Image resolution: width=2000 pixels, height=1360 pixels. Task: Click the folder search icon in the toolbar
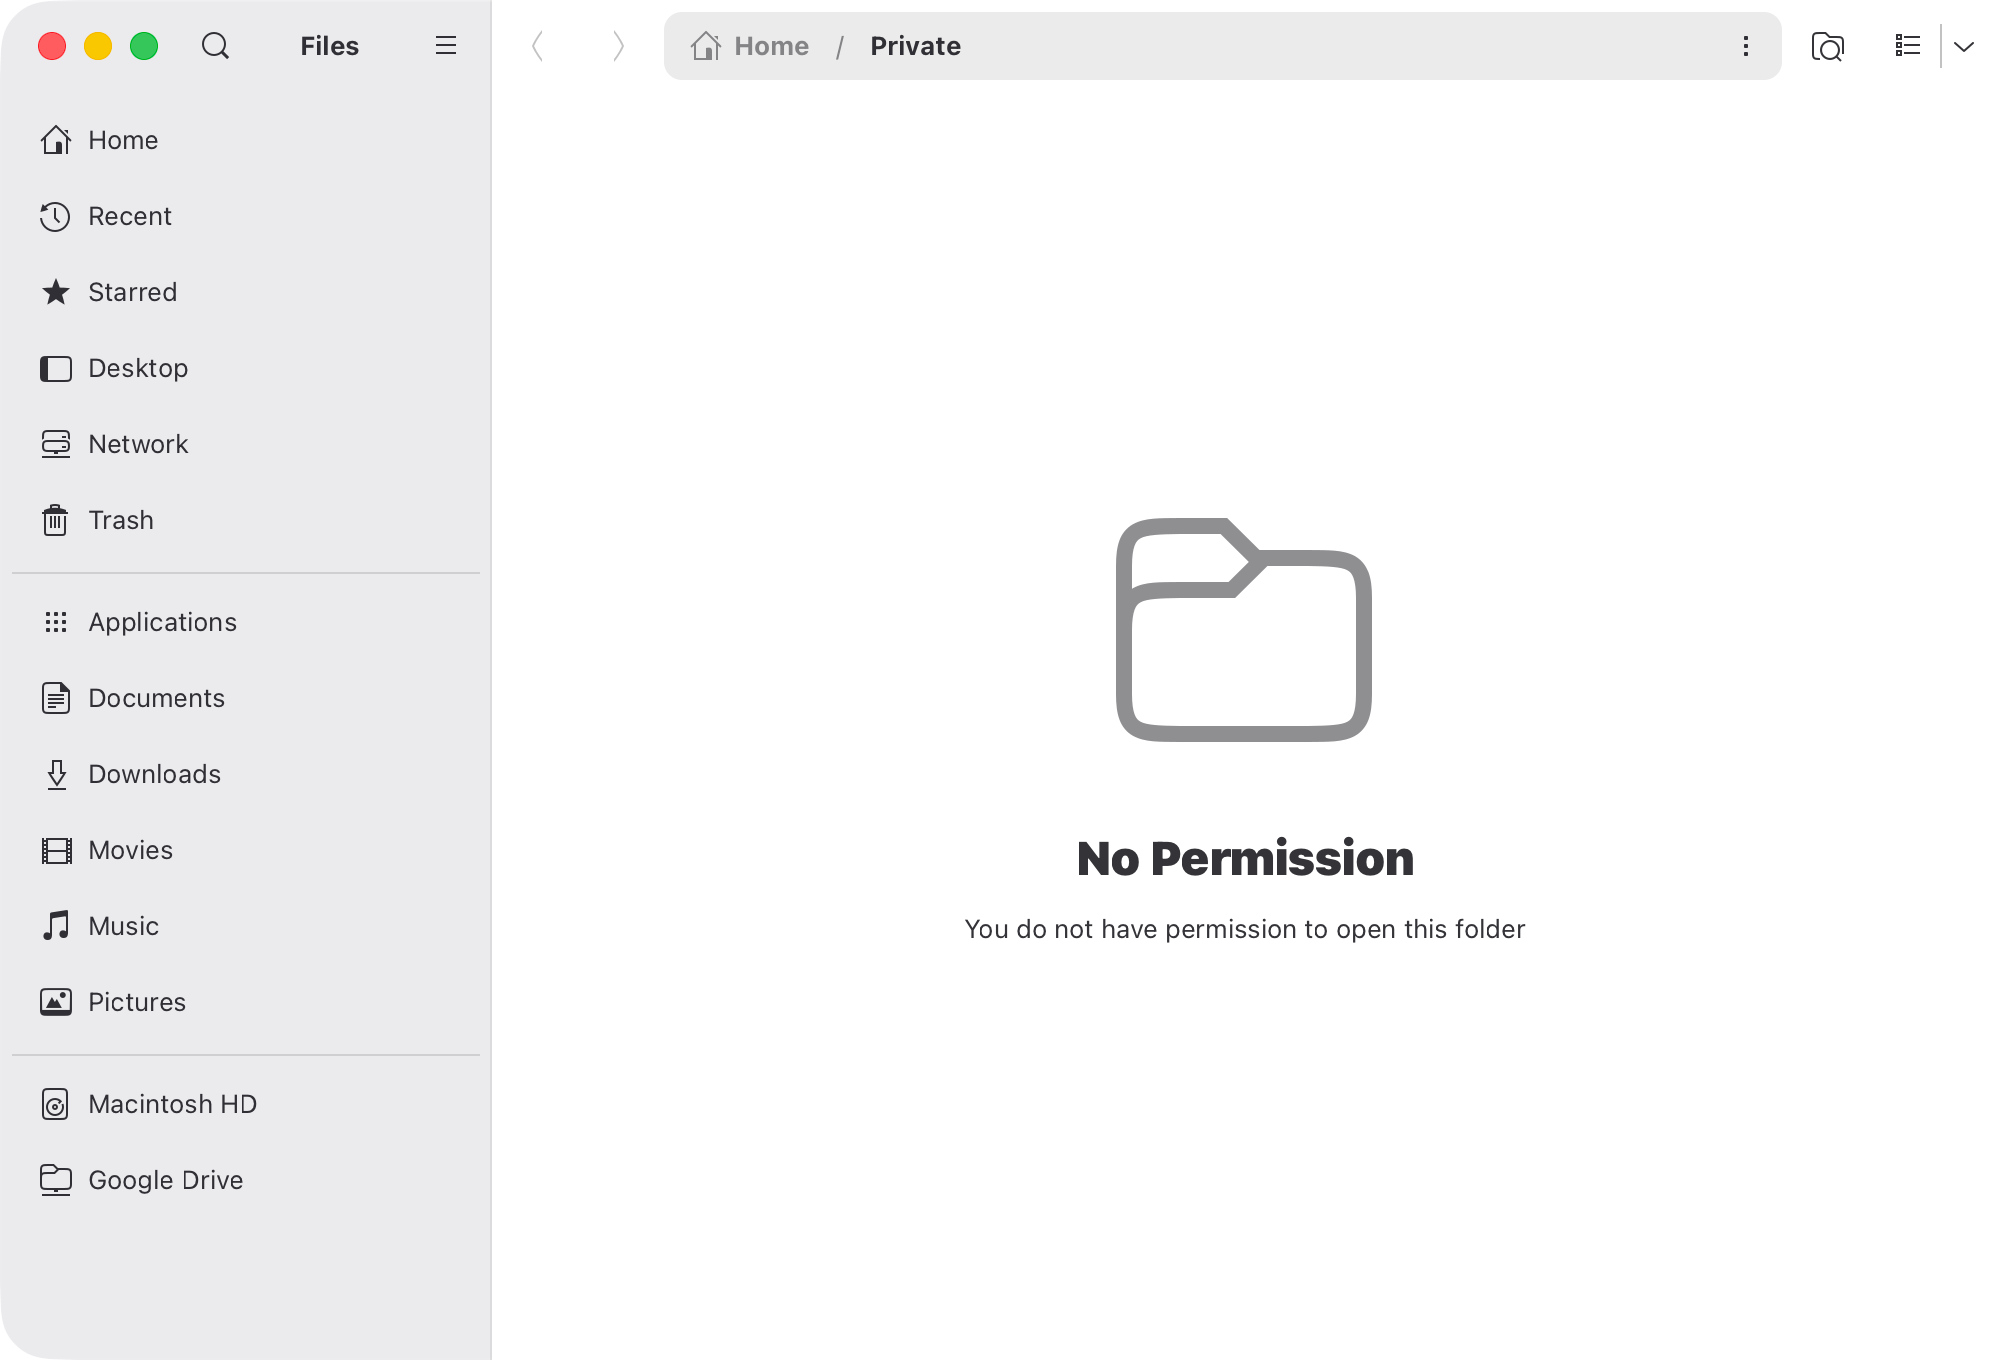coord(1828,46)
